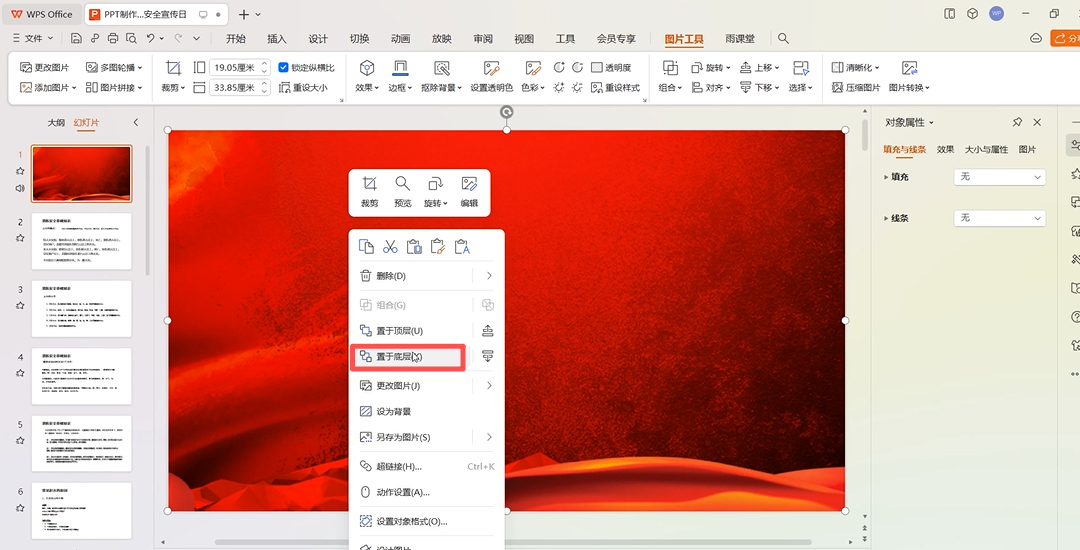Open the 大小与属性 tab in properties panel
This screenshot has width=1080, height=550.
(x=986, y=149)
